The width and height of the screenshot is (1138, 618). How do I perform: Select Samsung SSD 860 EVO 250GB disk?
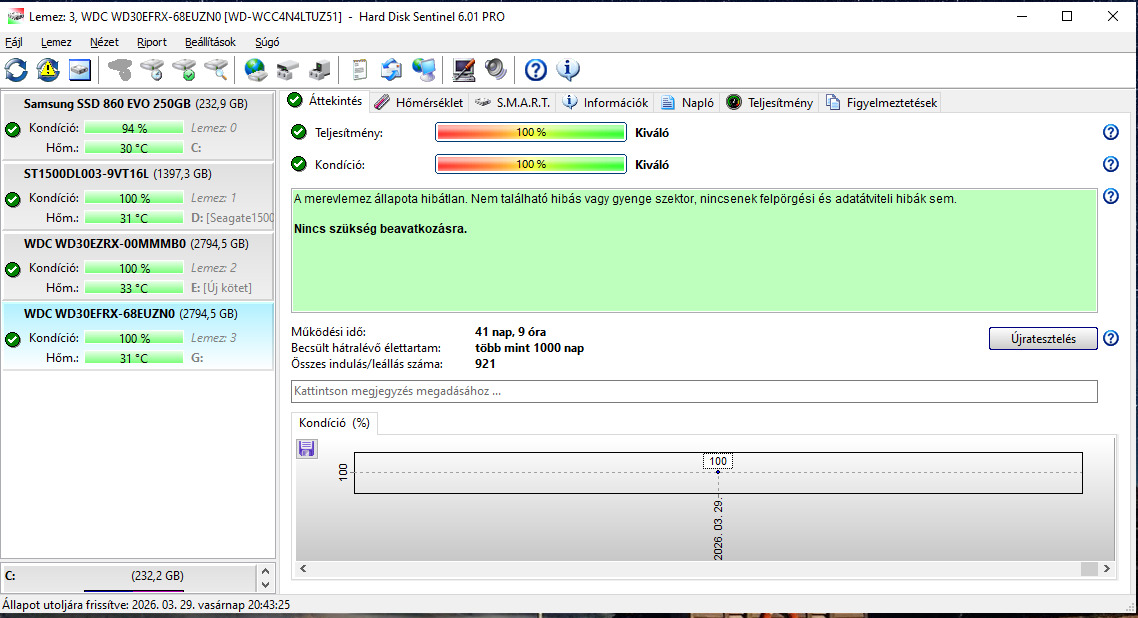138,125
